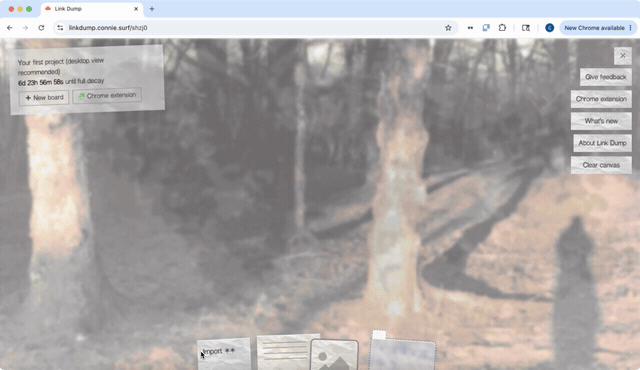Select the text note card icon
640x370 pixels.
pyautogui.click(x=284, y=352)
